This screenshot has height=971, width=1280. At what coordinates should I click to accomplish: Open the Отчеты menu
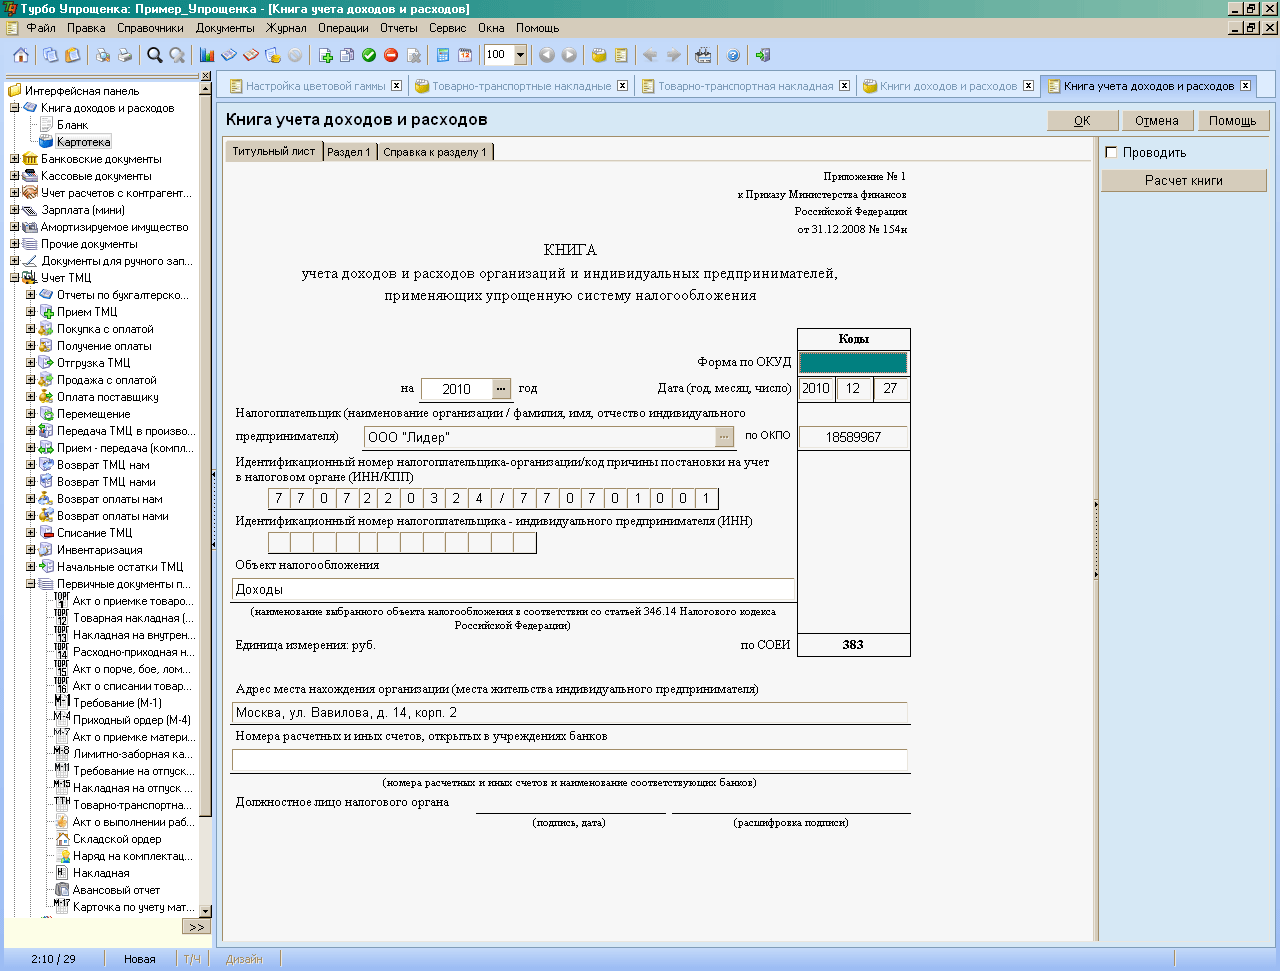(399, 28)
